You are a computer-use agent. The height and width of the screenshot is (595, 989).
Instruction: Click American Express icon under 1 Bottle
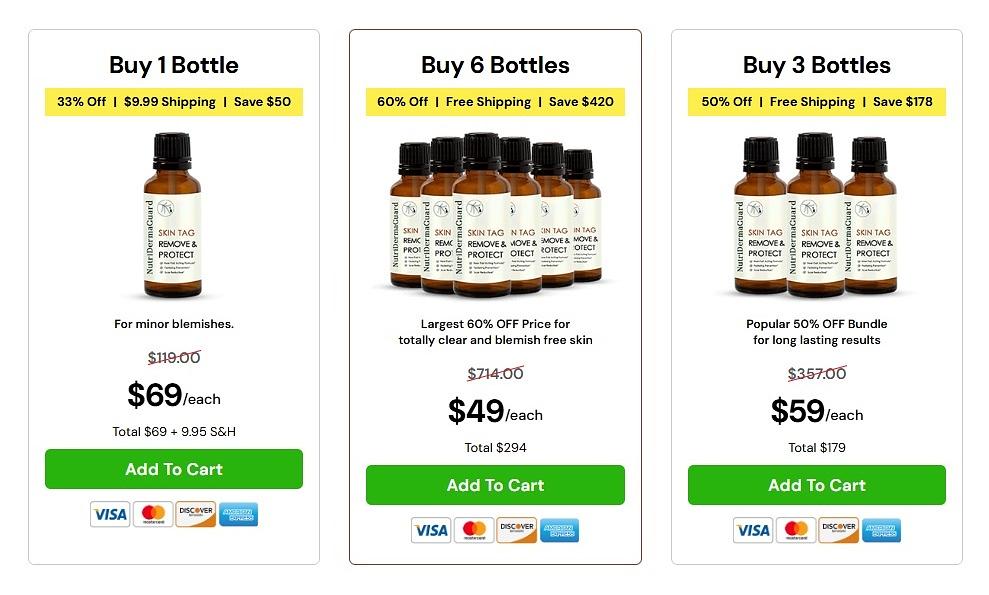click(x=239, y=514)
